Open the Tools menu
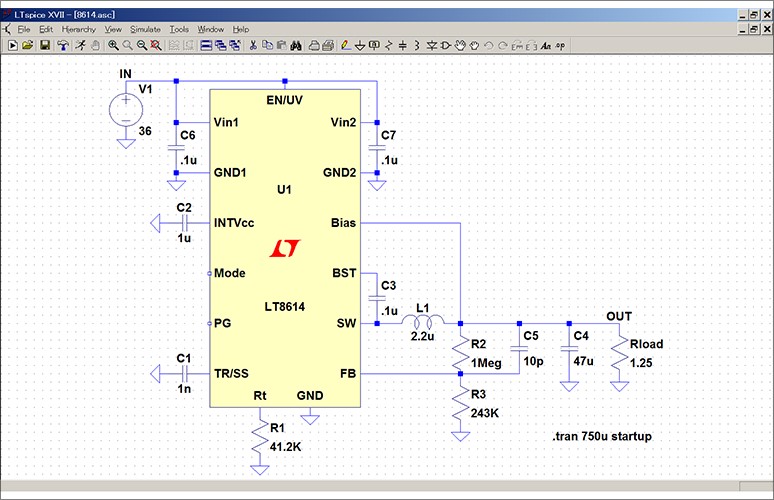The height and width of the screenshot is (500, 774). coord(179,30)
